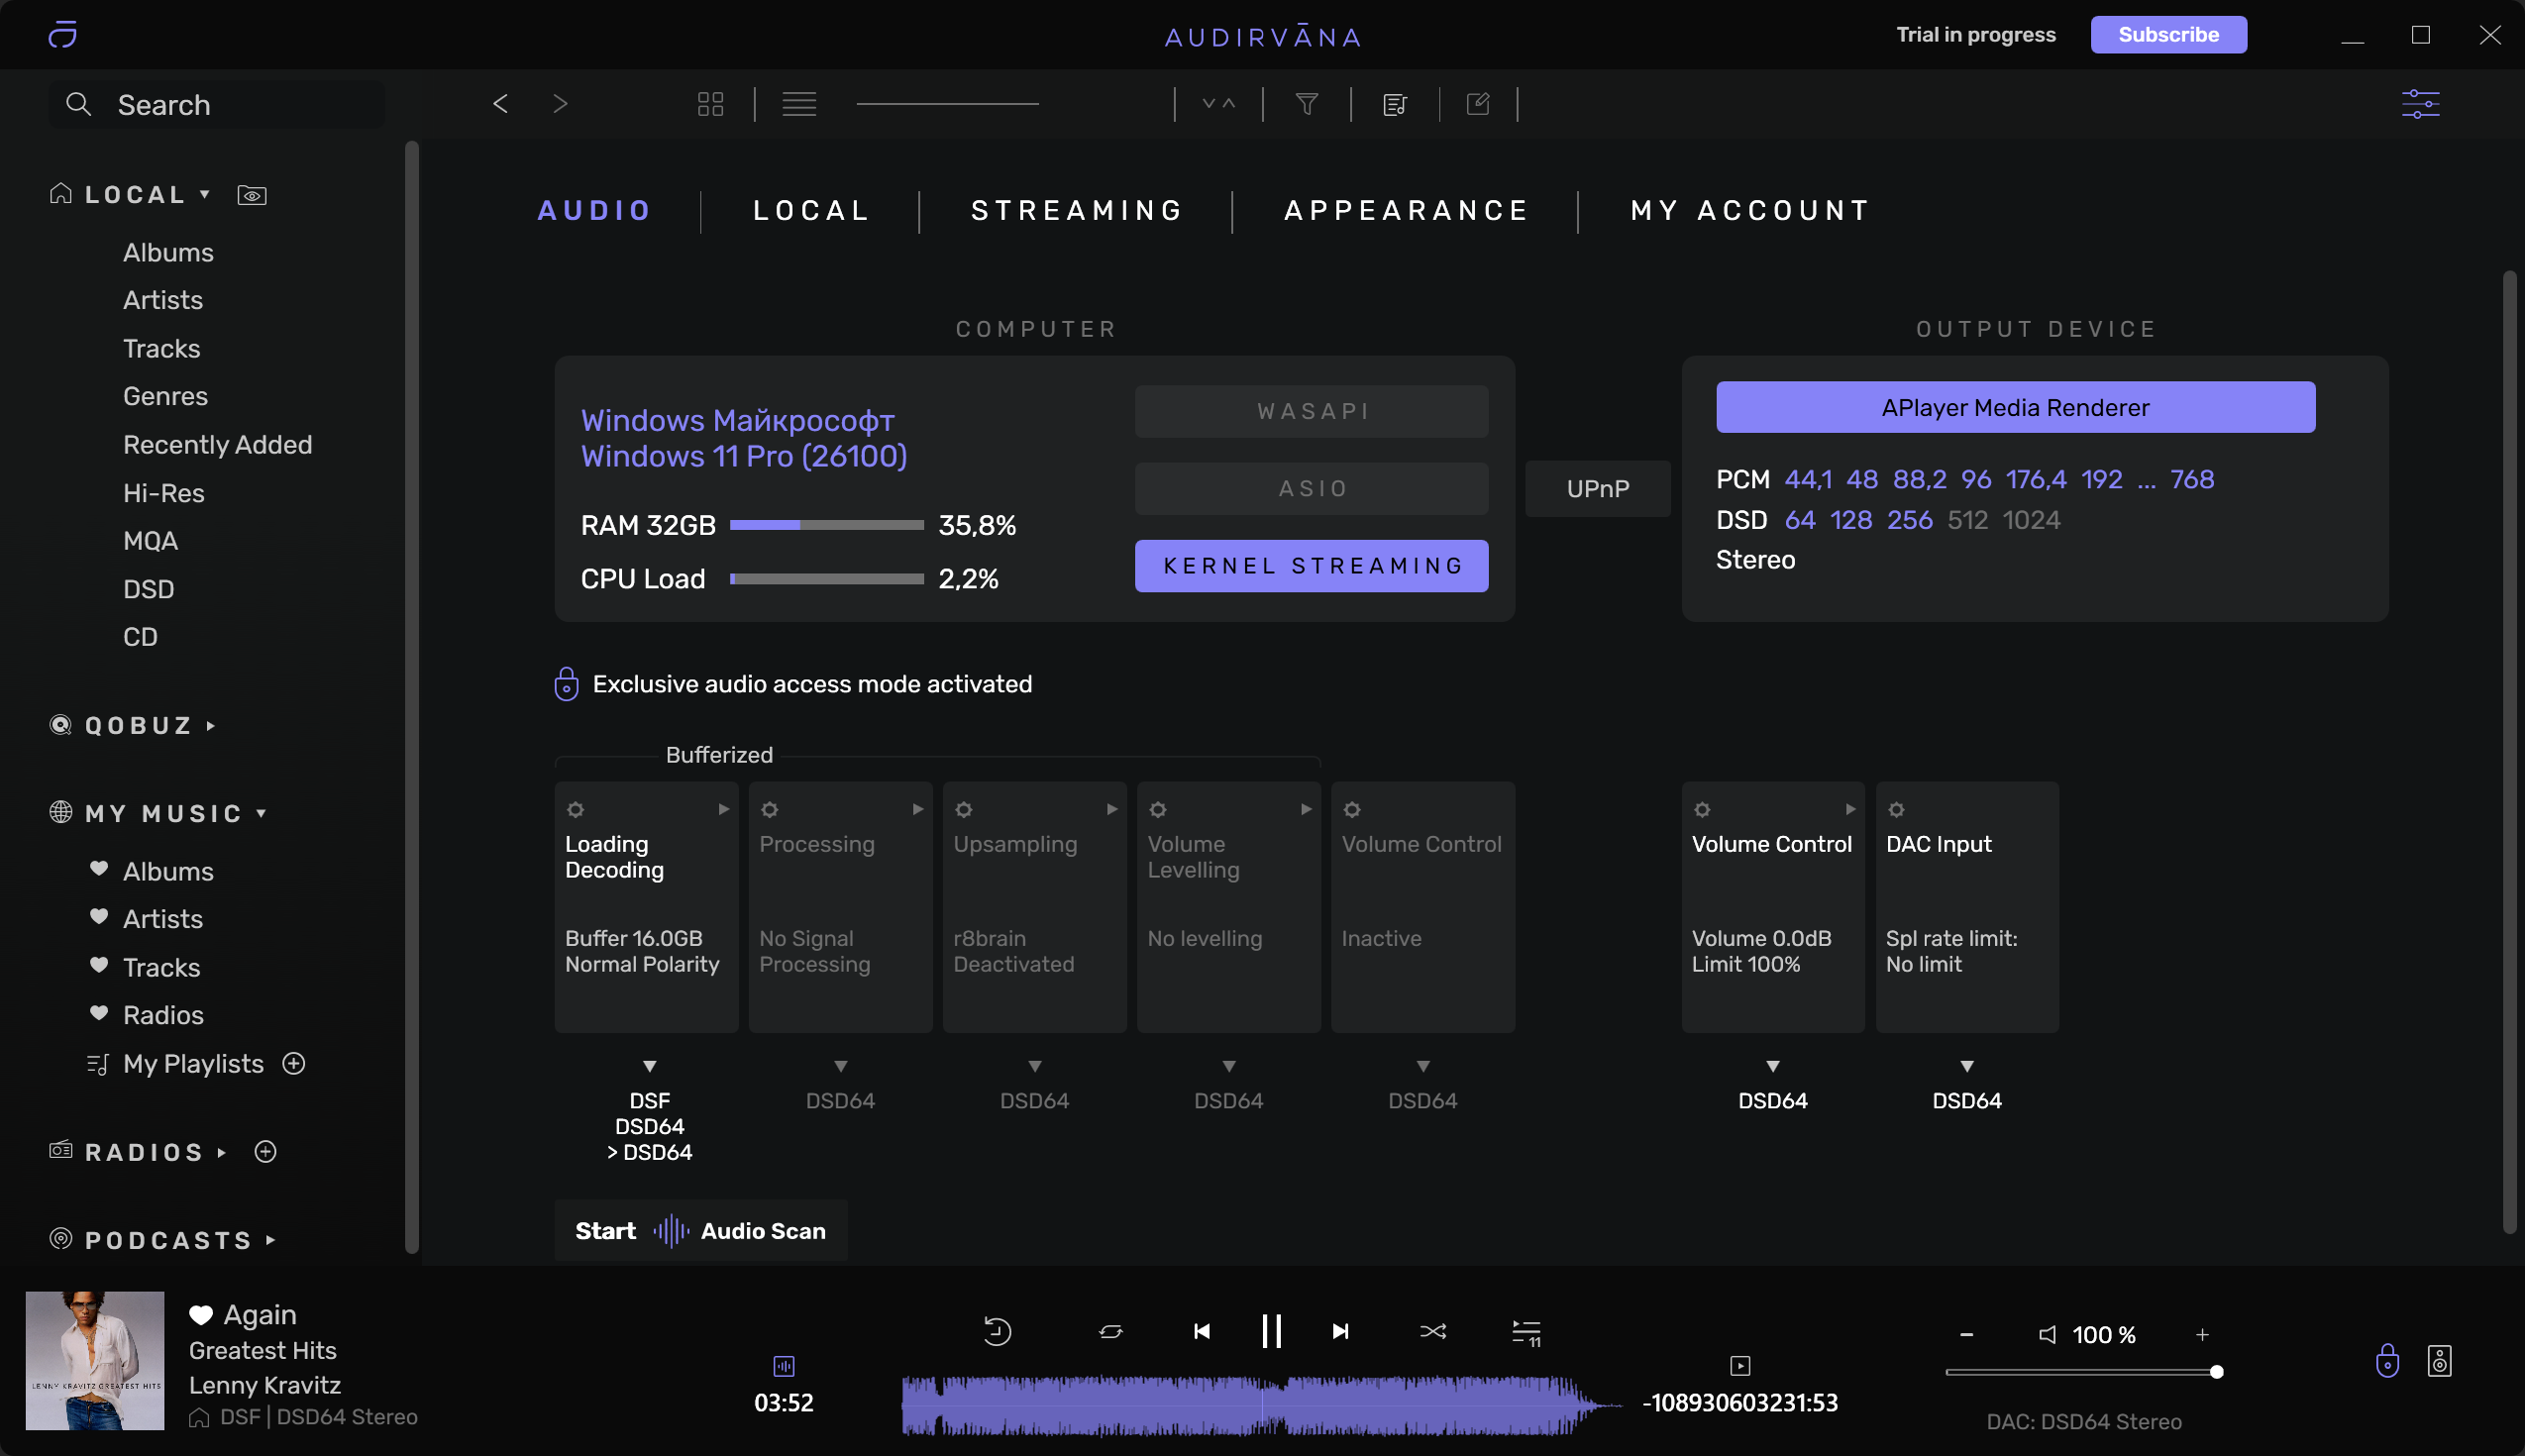Click the speaker output device icon
This screenshot has height=1456, width=2525.
tap(2439, 1361)
